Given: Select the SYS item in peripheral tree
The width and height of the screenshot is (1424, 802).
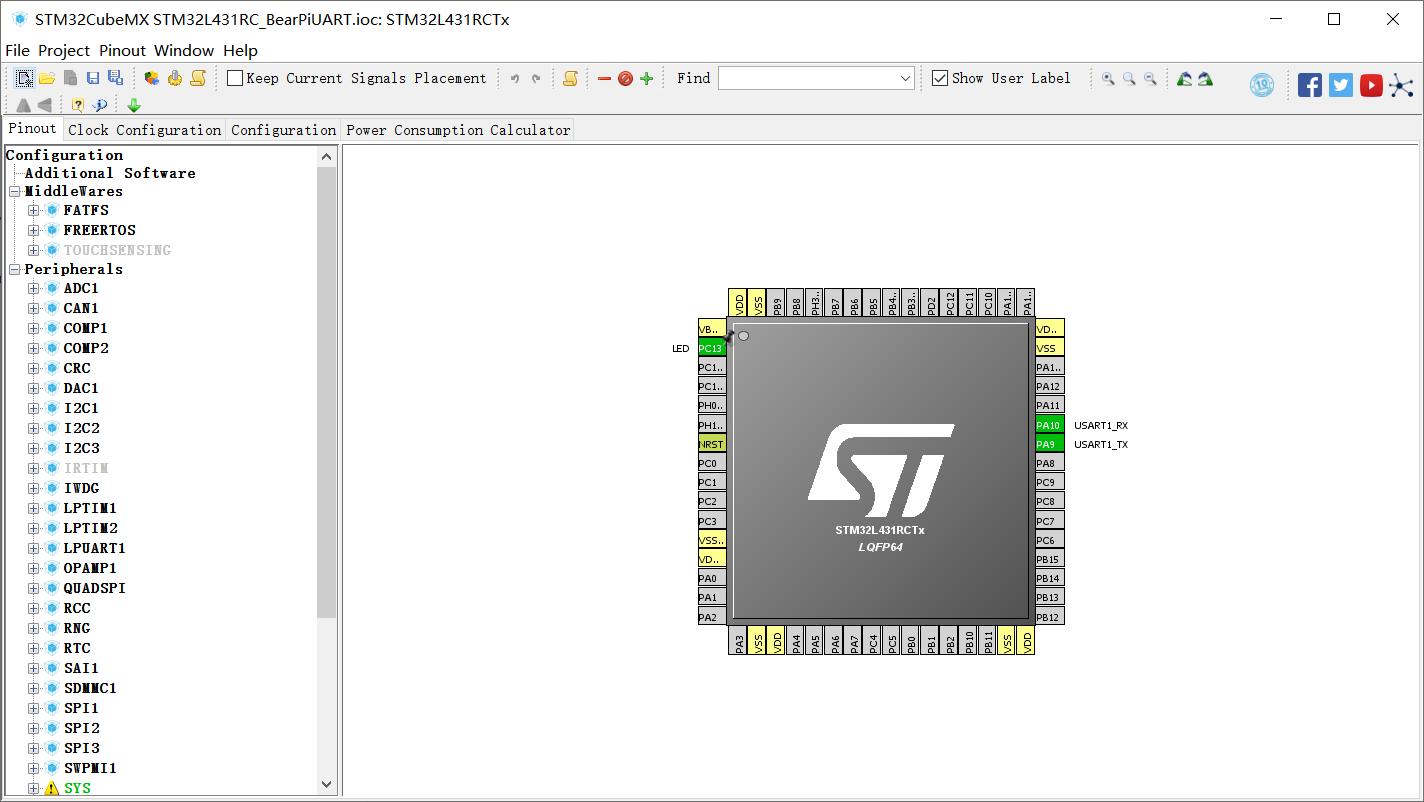Looking at the screenshot, I should 77,788.
